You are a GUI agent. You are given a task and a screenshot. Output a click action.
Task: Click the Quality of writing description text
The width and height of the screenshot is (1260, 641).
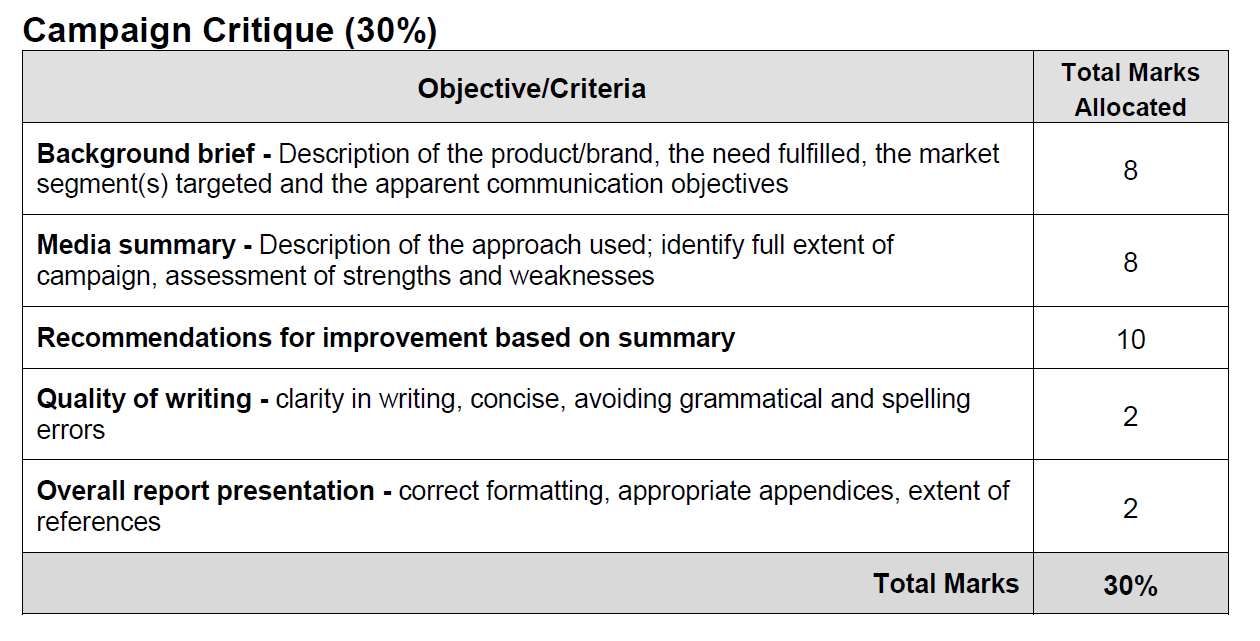tap(504, 414)
